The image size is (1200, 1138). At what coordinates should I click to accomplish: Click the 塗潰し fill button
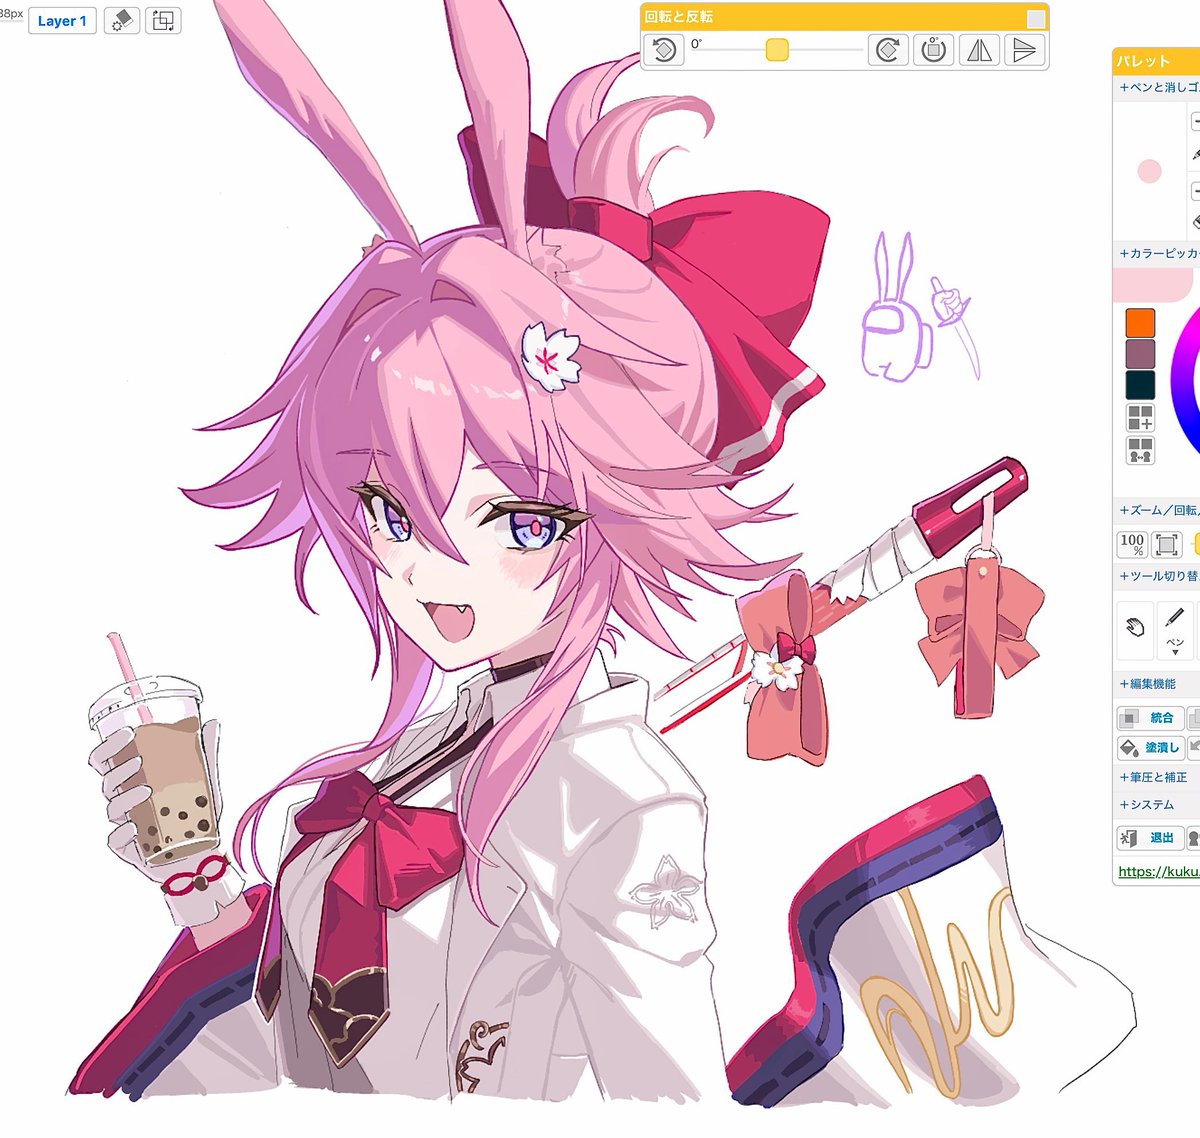coord(1150,748)
